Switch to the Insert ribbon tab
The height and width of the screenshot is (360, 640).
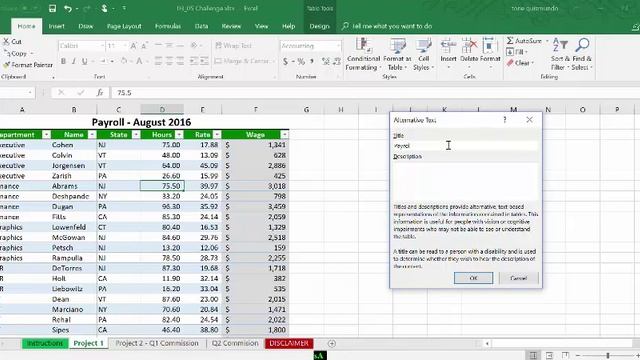pyautogui.click(x=56, y=26)
